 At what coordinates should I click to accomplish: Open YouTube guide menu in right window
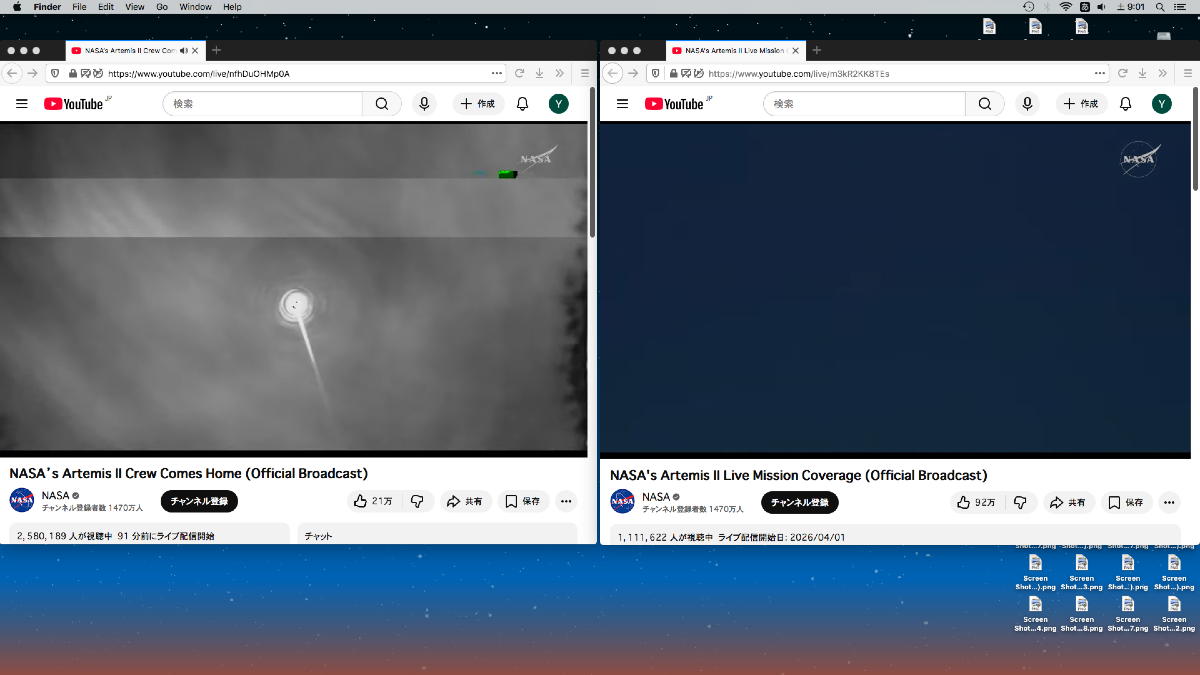pyautogui.click(x=622, y=104)
